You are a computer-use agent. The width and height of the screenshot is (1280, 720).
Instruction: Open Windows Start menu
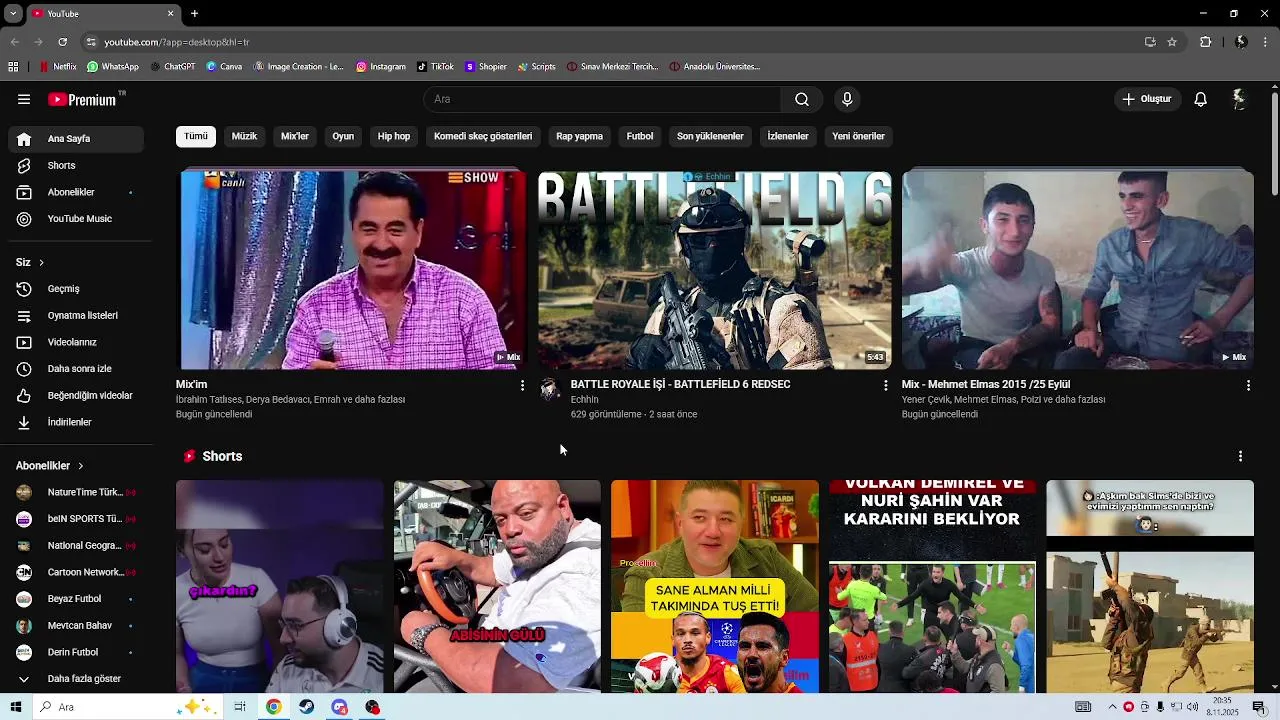click(15, 707)
